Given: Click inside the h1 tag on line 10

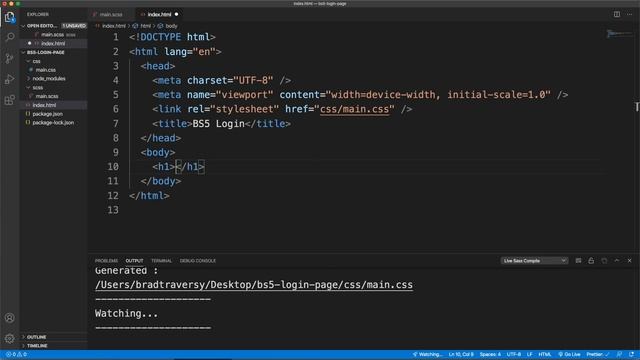Looking at the screenshot, I should coord(176,167).
